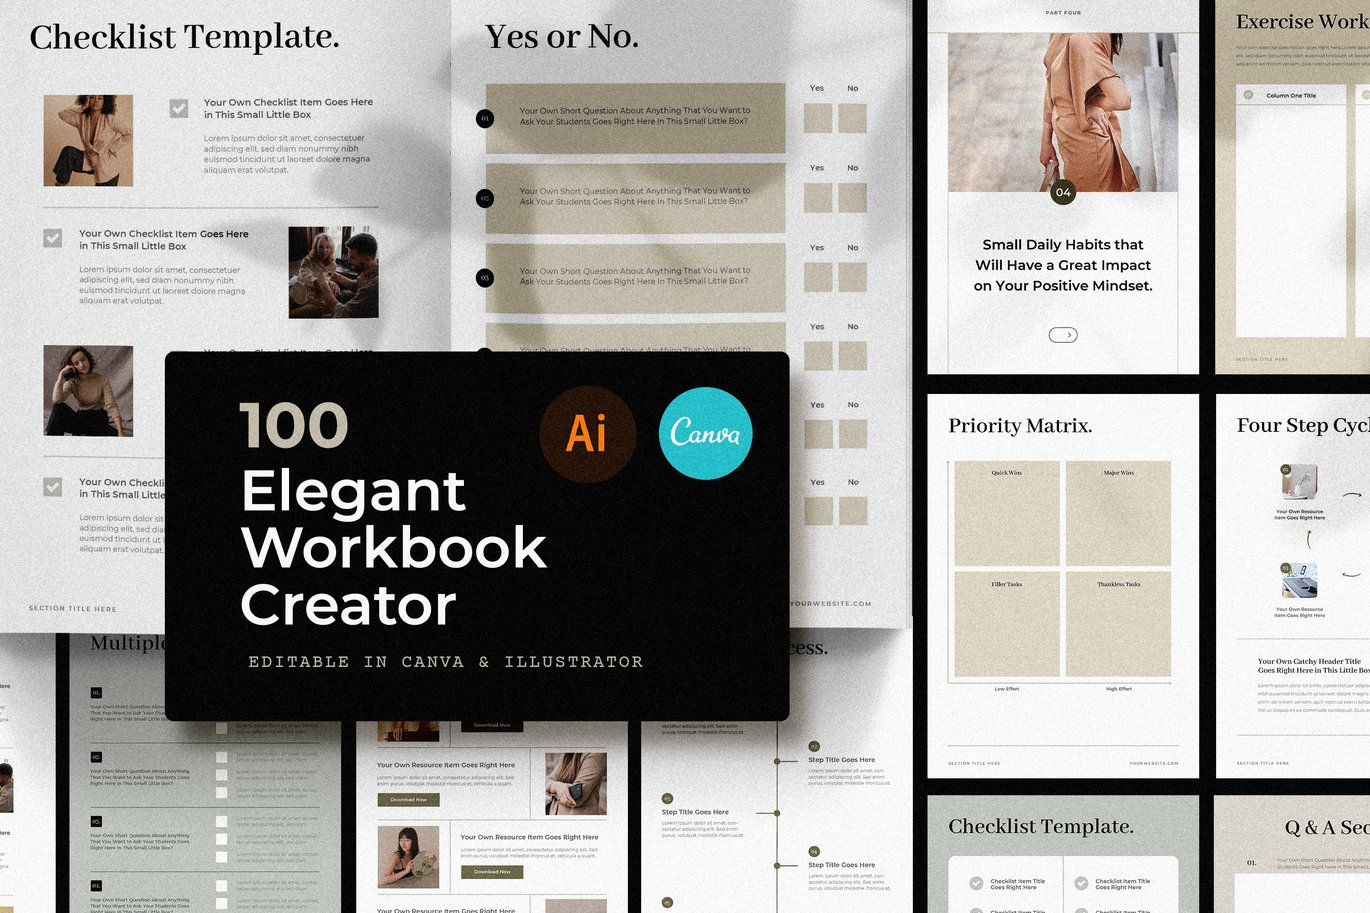Click the Column One Title text

point(1291,96)
